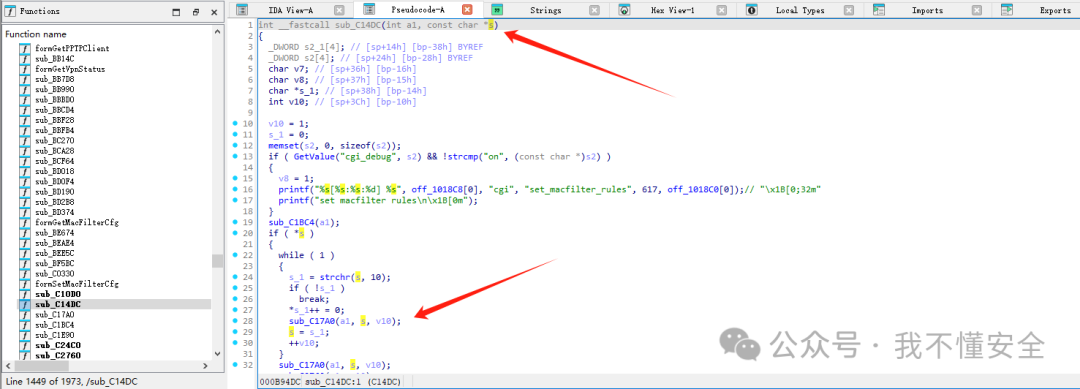Toggle breakpoint dot on line 28

[x=236, y=322]
